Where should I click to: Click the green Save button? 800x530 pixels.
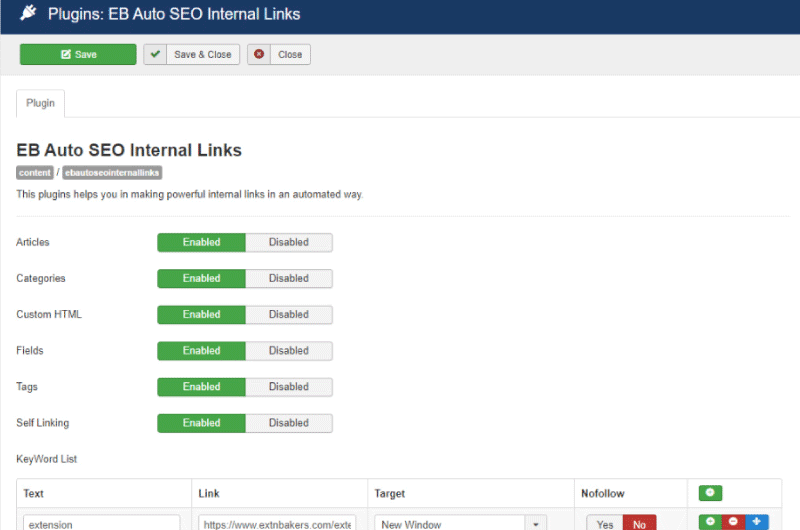[x=78, y=55]
